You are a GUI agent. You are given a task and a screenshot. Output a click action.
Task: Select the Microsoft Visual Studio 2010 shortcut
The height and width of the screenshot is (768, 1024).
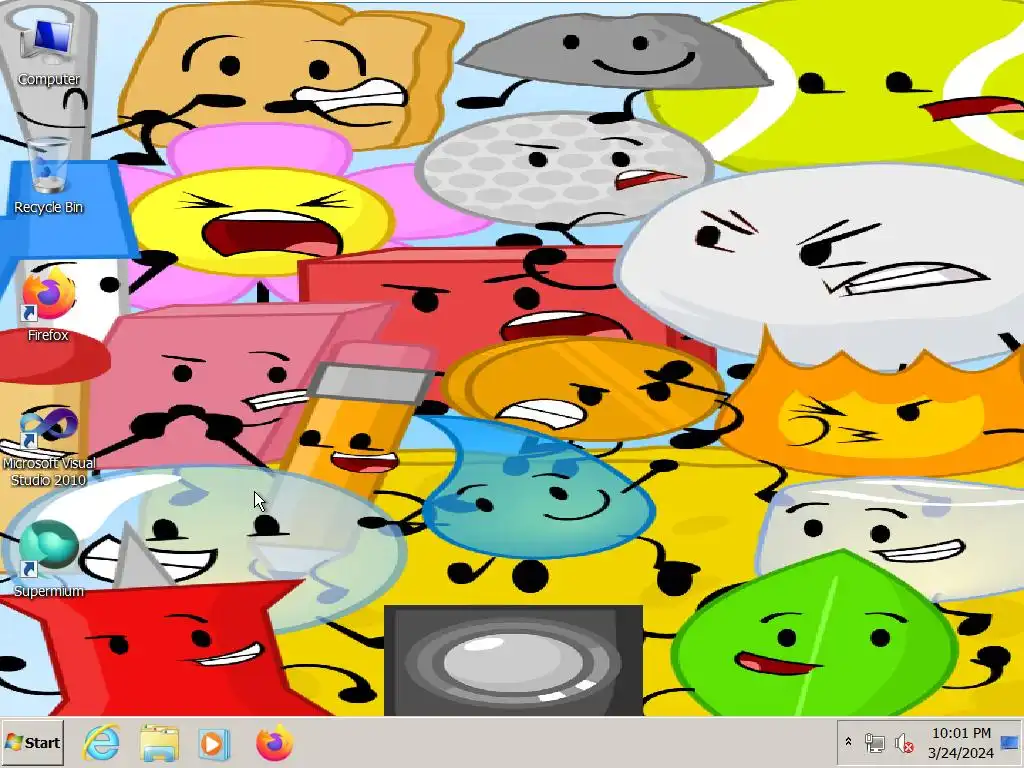48,447
